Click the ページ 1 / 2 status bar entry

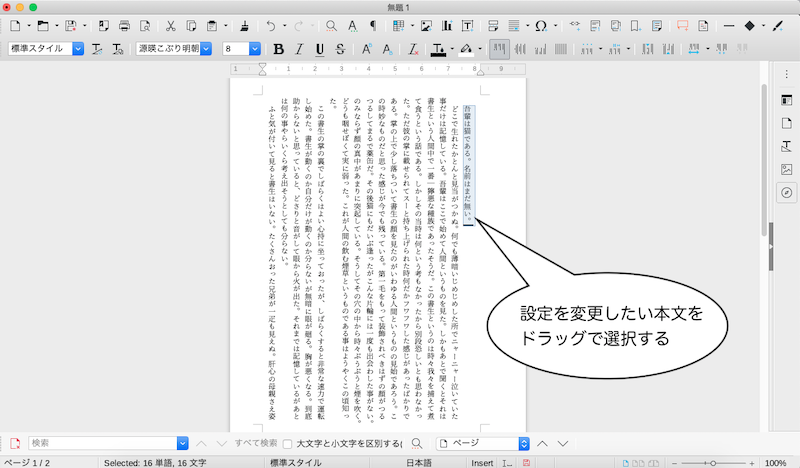coord(27,463)
